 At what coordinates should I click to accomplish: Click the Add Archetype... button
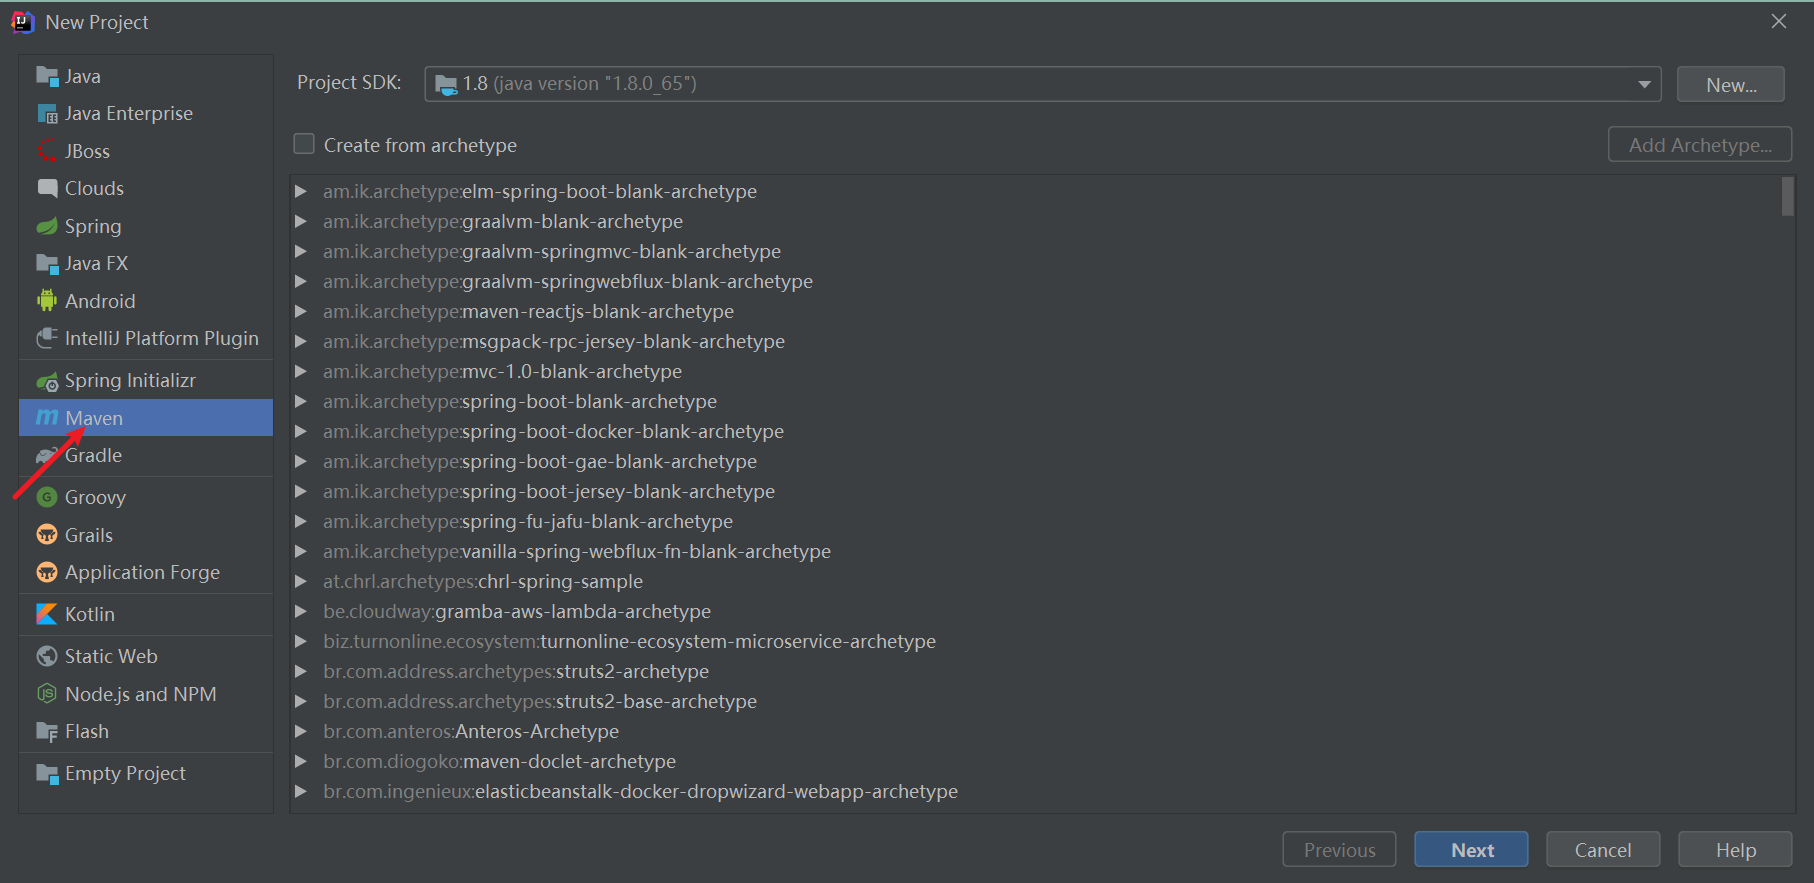[x=1700, y=144]
